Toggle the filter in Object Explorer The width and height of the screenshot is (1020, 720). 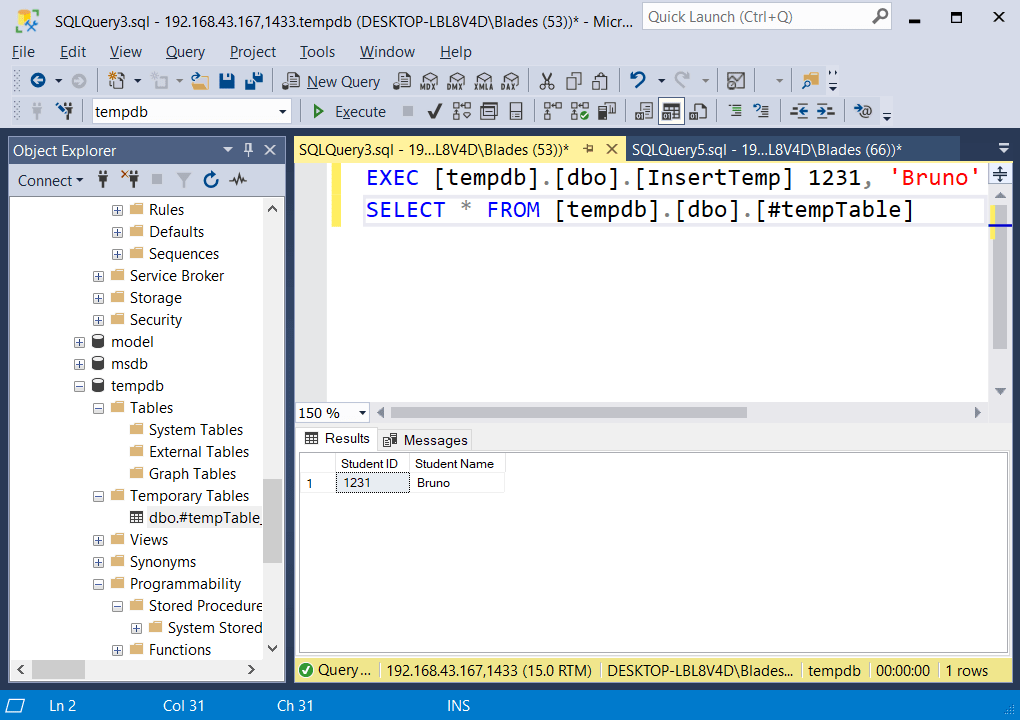(185, 180)
